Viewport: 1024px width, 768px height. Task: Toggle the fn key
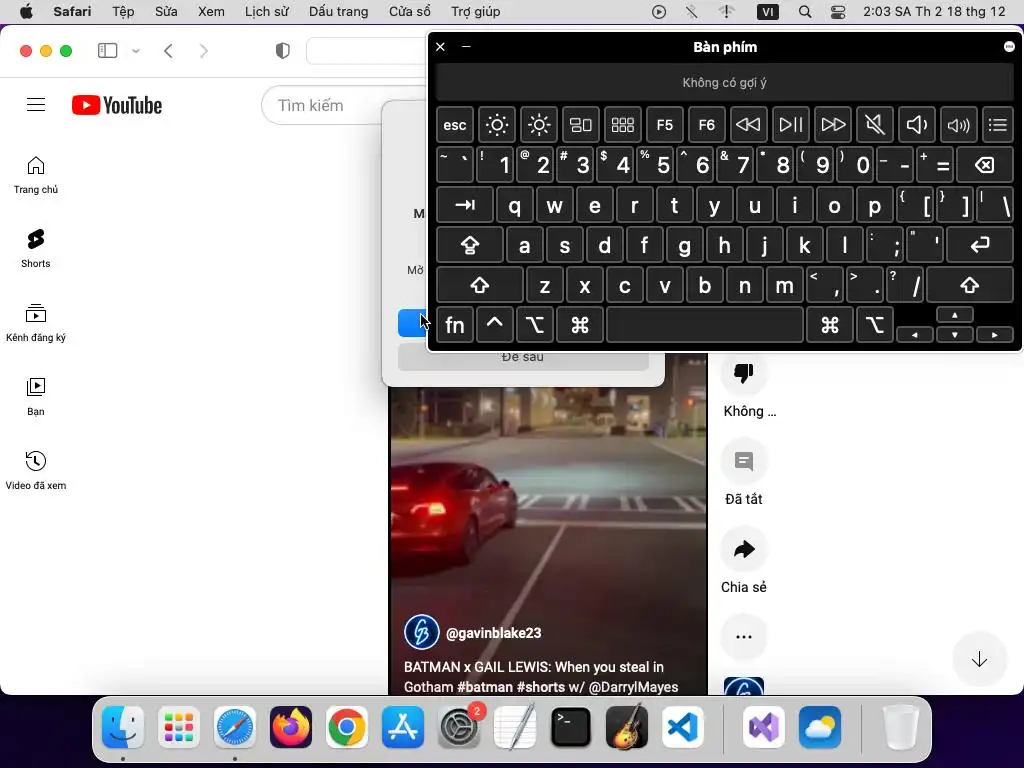tap(455, 325)
